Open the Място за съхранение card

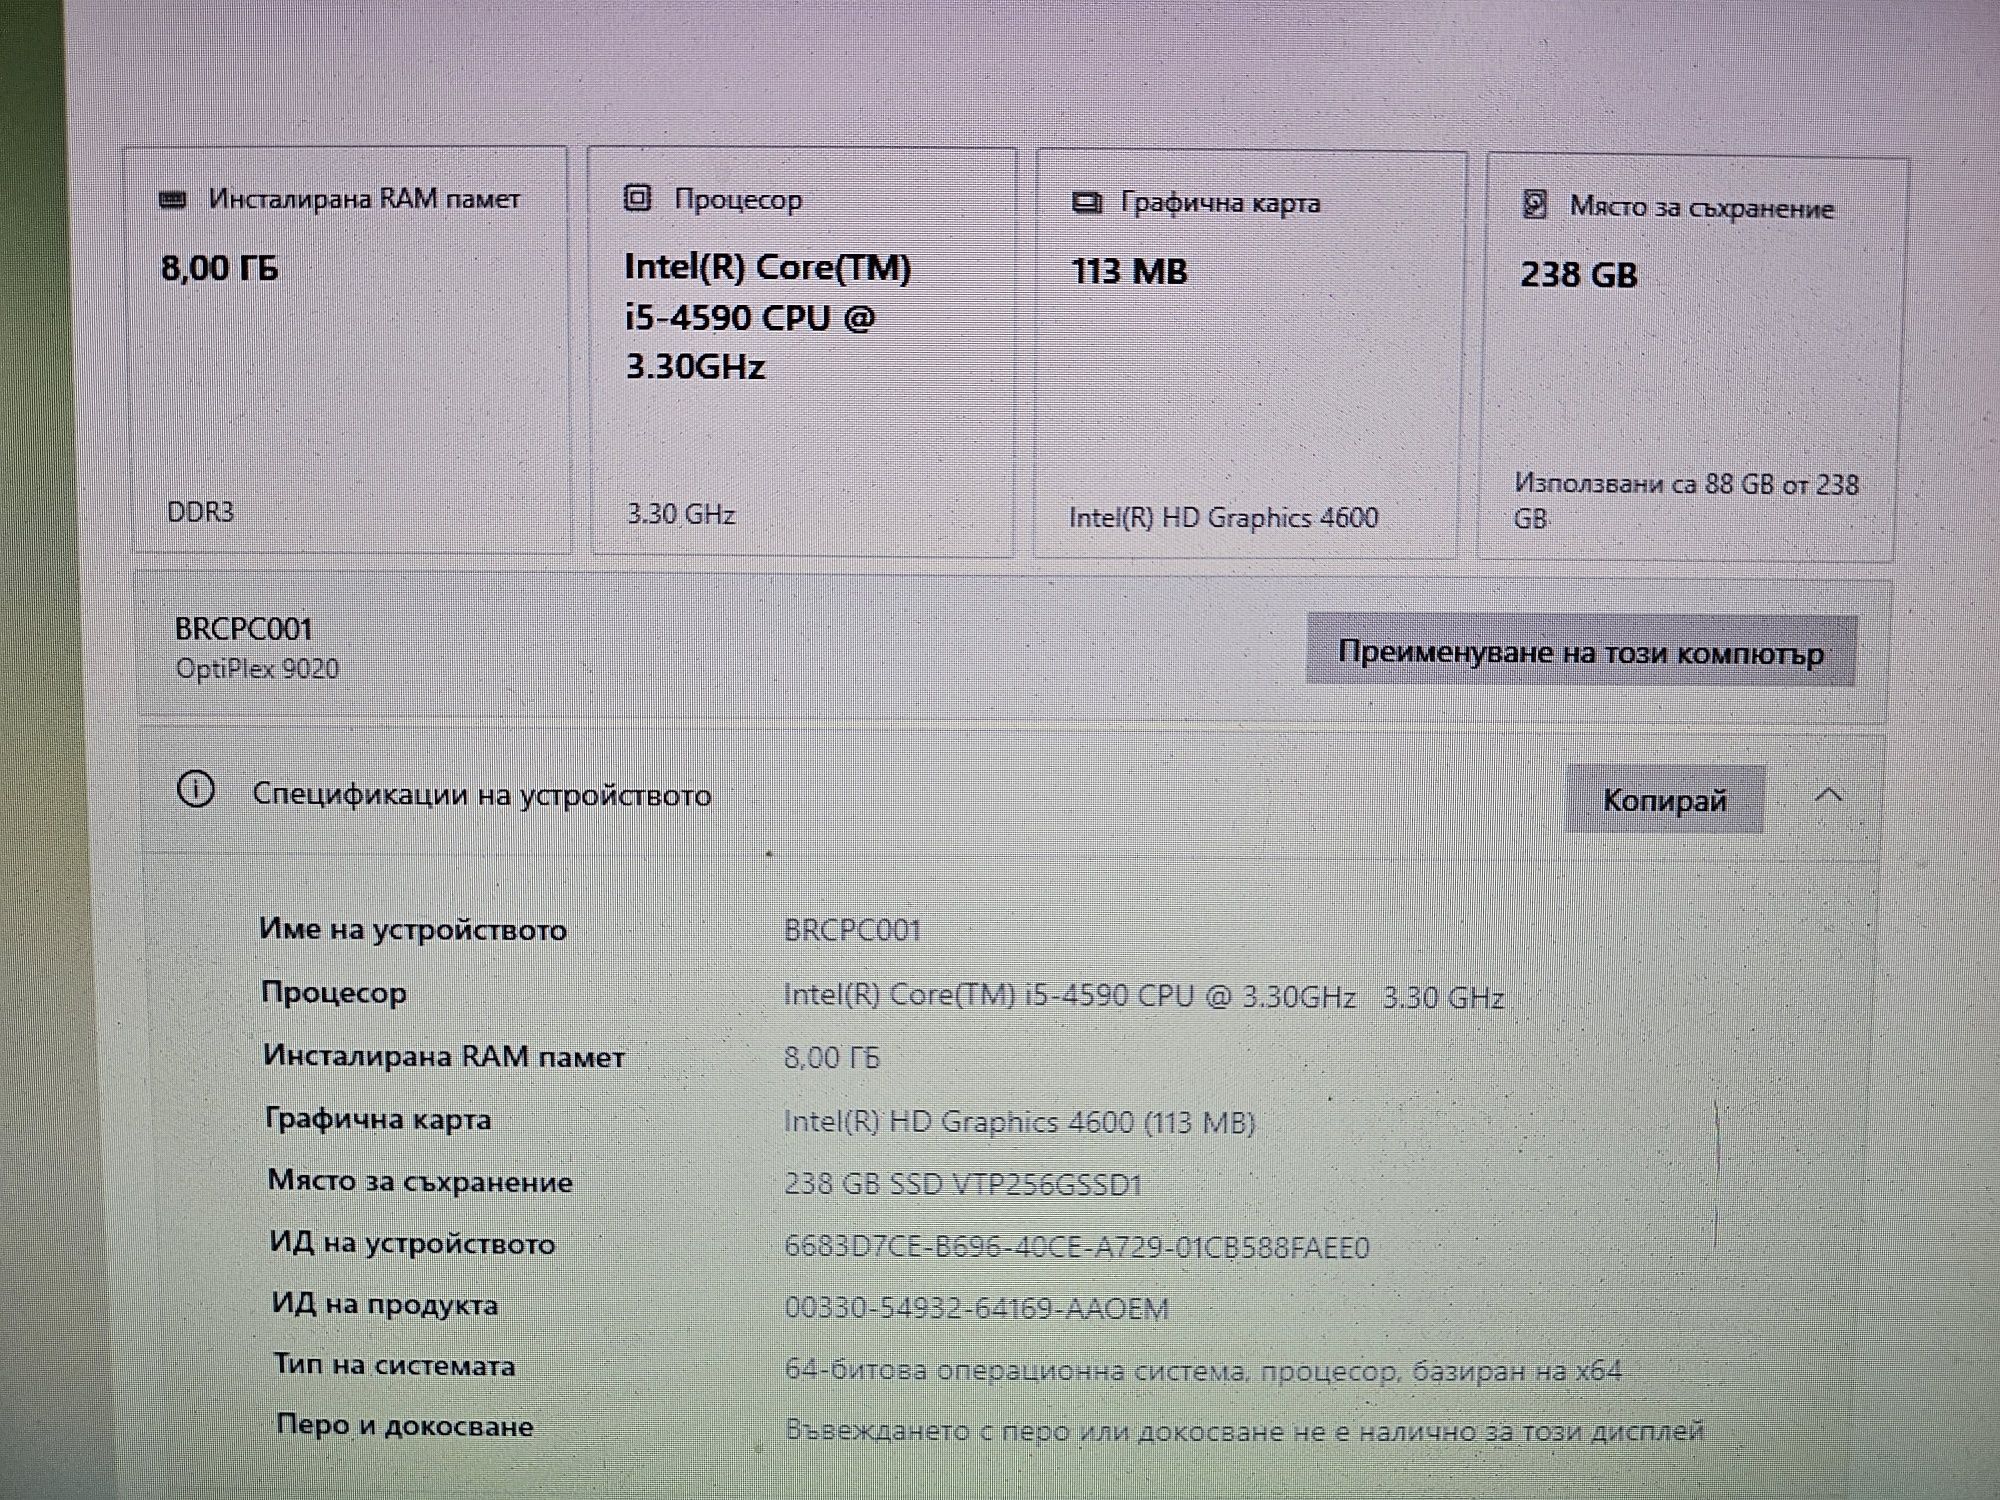tap(1694, 358)
